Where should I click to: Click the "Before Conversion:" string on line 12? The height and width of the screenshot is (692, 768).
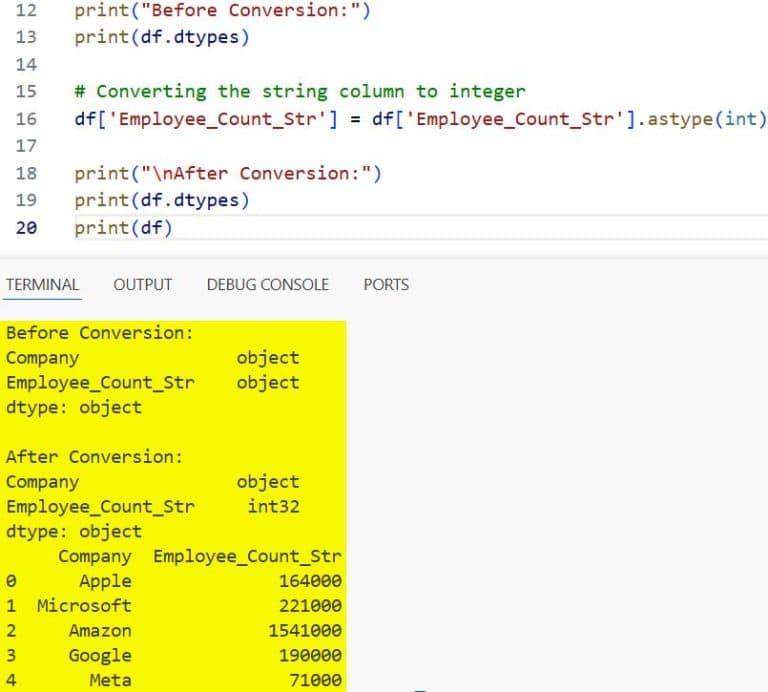point(250,10)
